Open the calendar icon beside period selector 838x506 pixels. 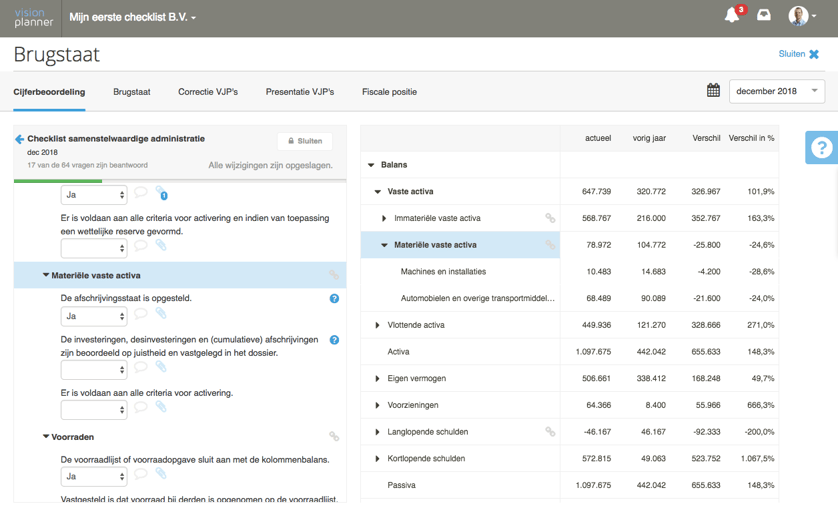(713, 91)
